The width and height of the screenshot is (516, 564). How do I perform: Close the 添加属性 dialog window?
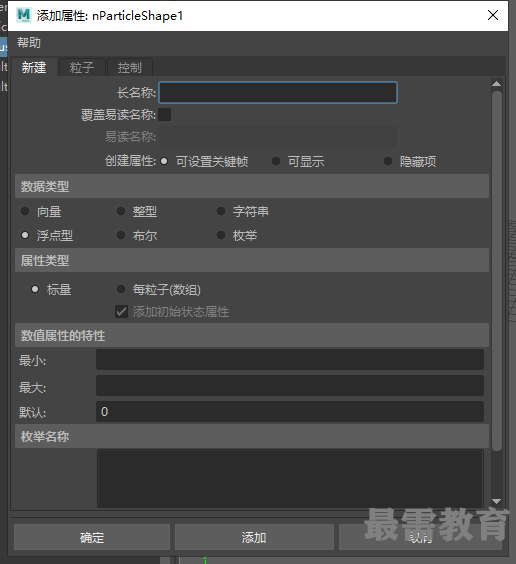click(x=493, y=15)
